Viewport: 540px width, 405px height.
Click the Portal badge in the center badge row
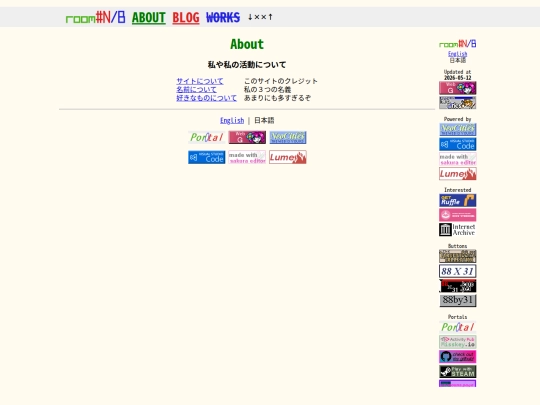[207, 137]
